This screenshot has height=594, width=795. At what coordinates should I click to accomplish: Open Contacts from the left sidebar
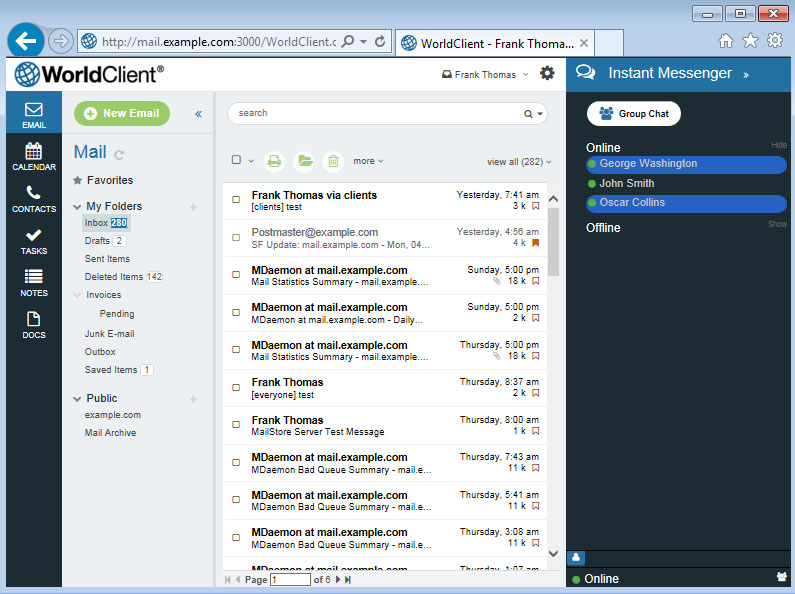[x=34, y=199]
